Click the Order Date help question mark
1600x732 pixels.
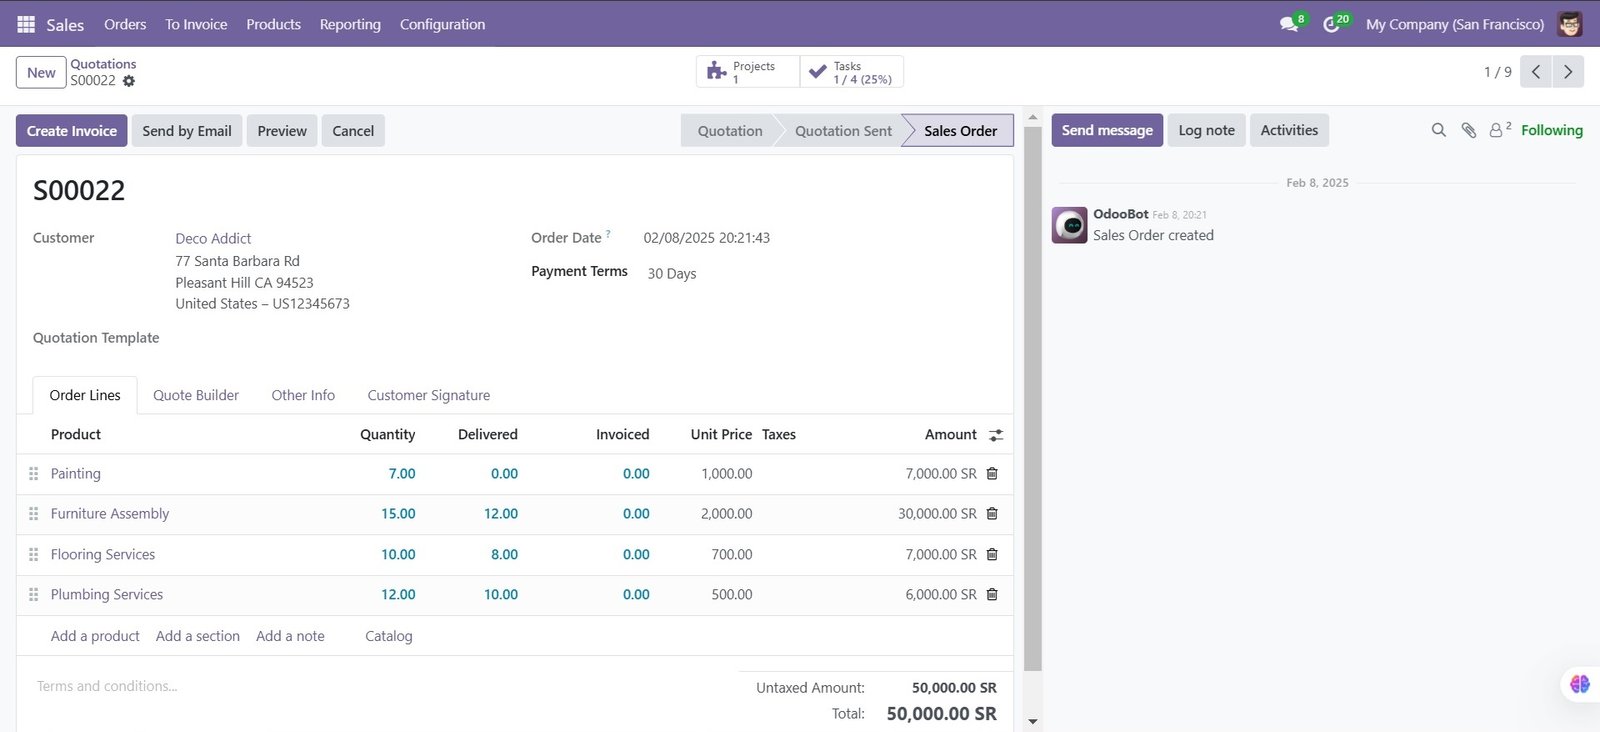(608, 234)
